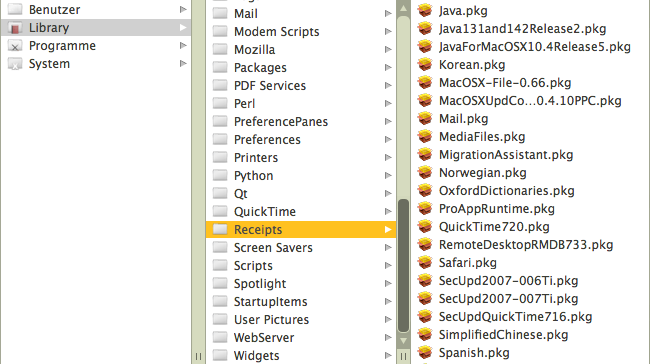Expand the Widgets folder arrow
This screenshot has height=364, width=650.
[388, 355]
